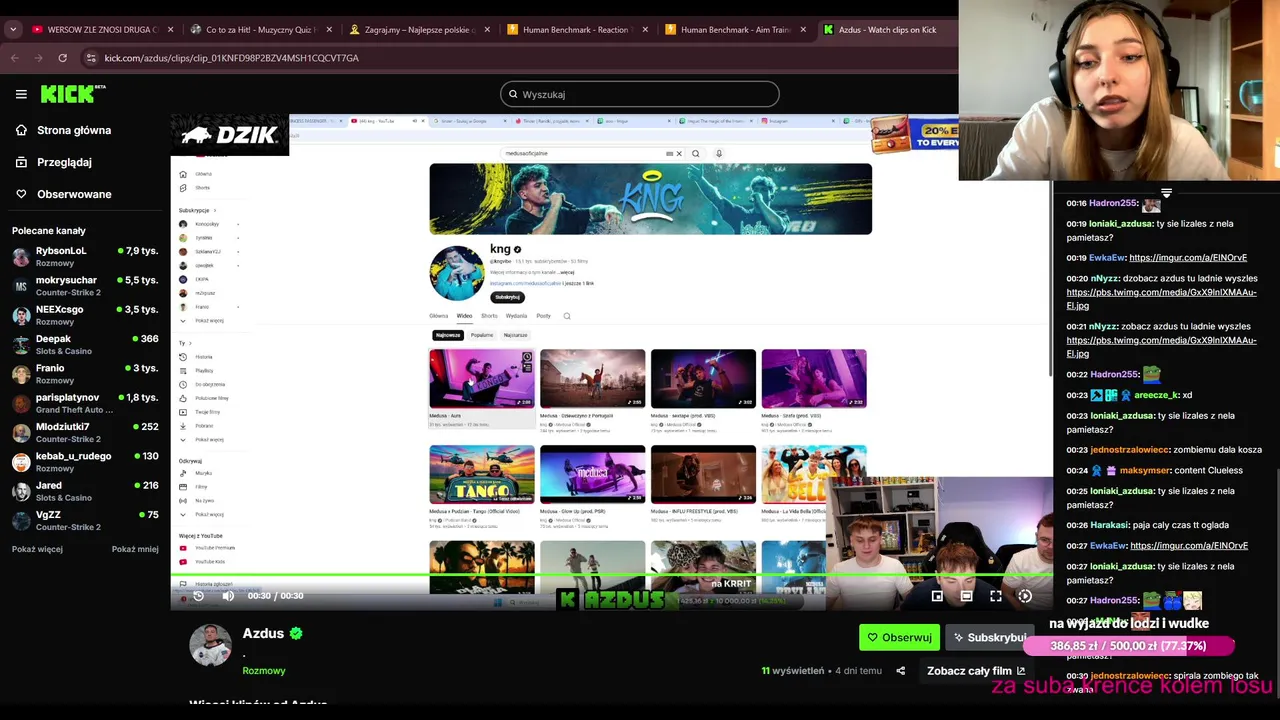Click the browser back arrow
The width and height of the screenshot is (1280, 720).
coord(14,58)
